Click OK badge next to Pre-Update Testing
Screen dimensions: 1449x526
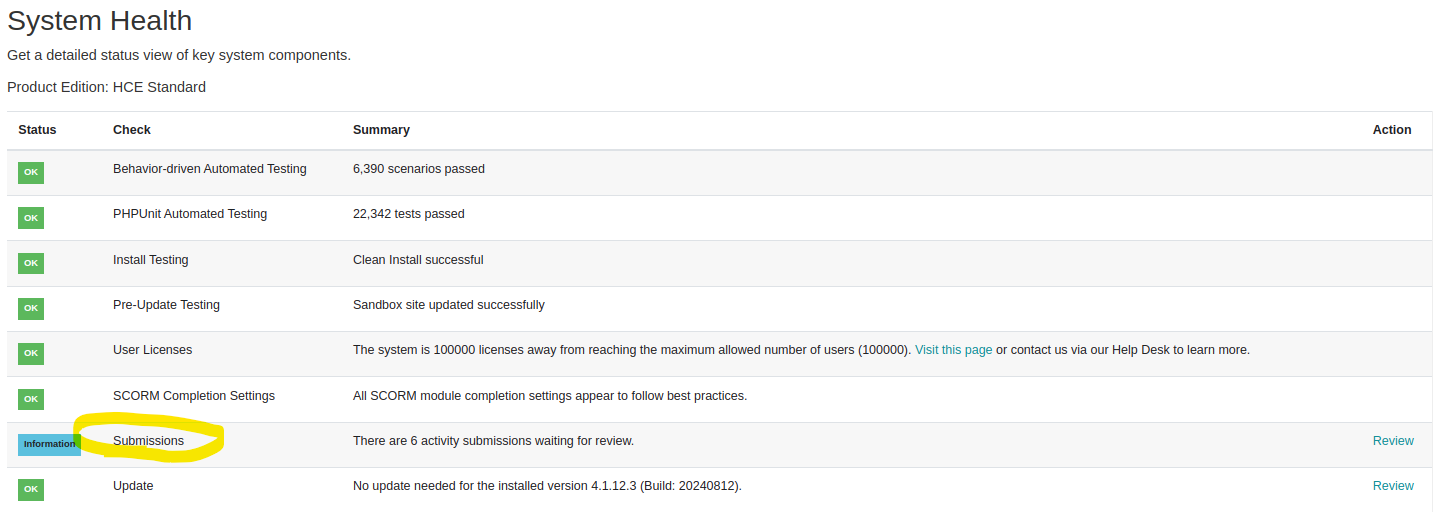(x=31, y=308)
